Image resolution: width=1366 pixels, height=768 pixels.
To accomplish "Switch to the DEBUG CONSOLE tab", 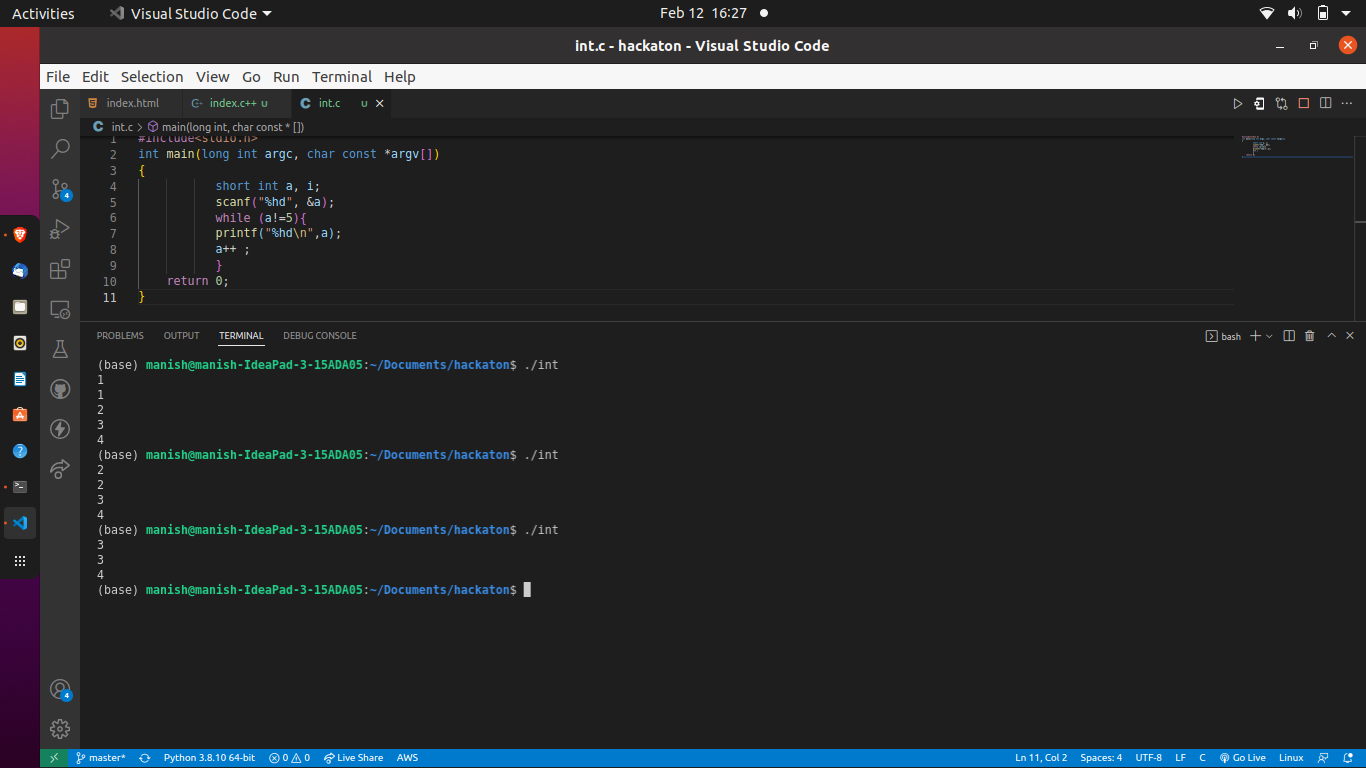I will coord(320,336).
